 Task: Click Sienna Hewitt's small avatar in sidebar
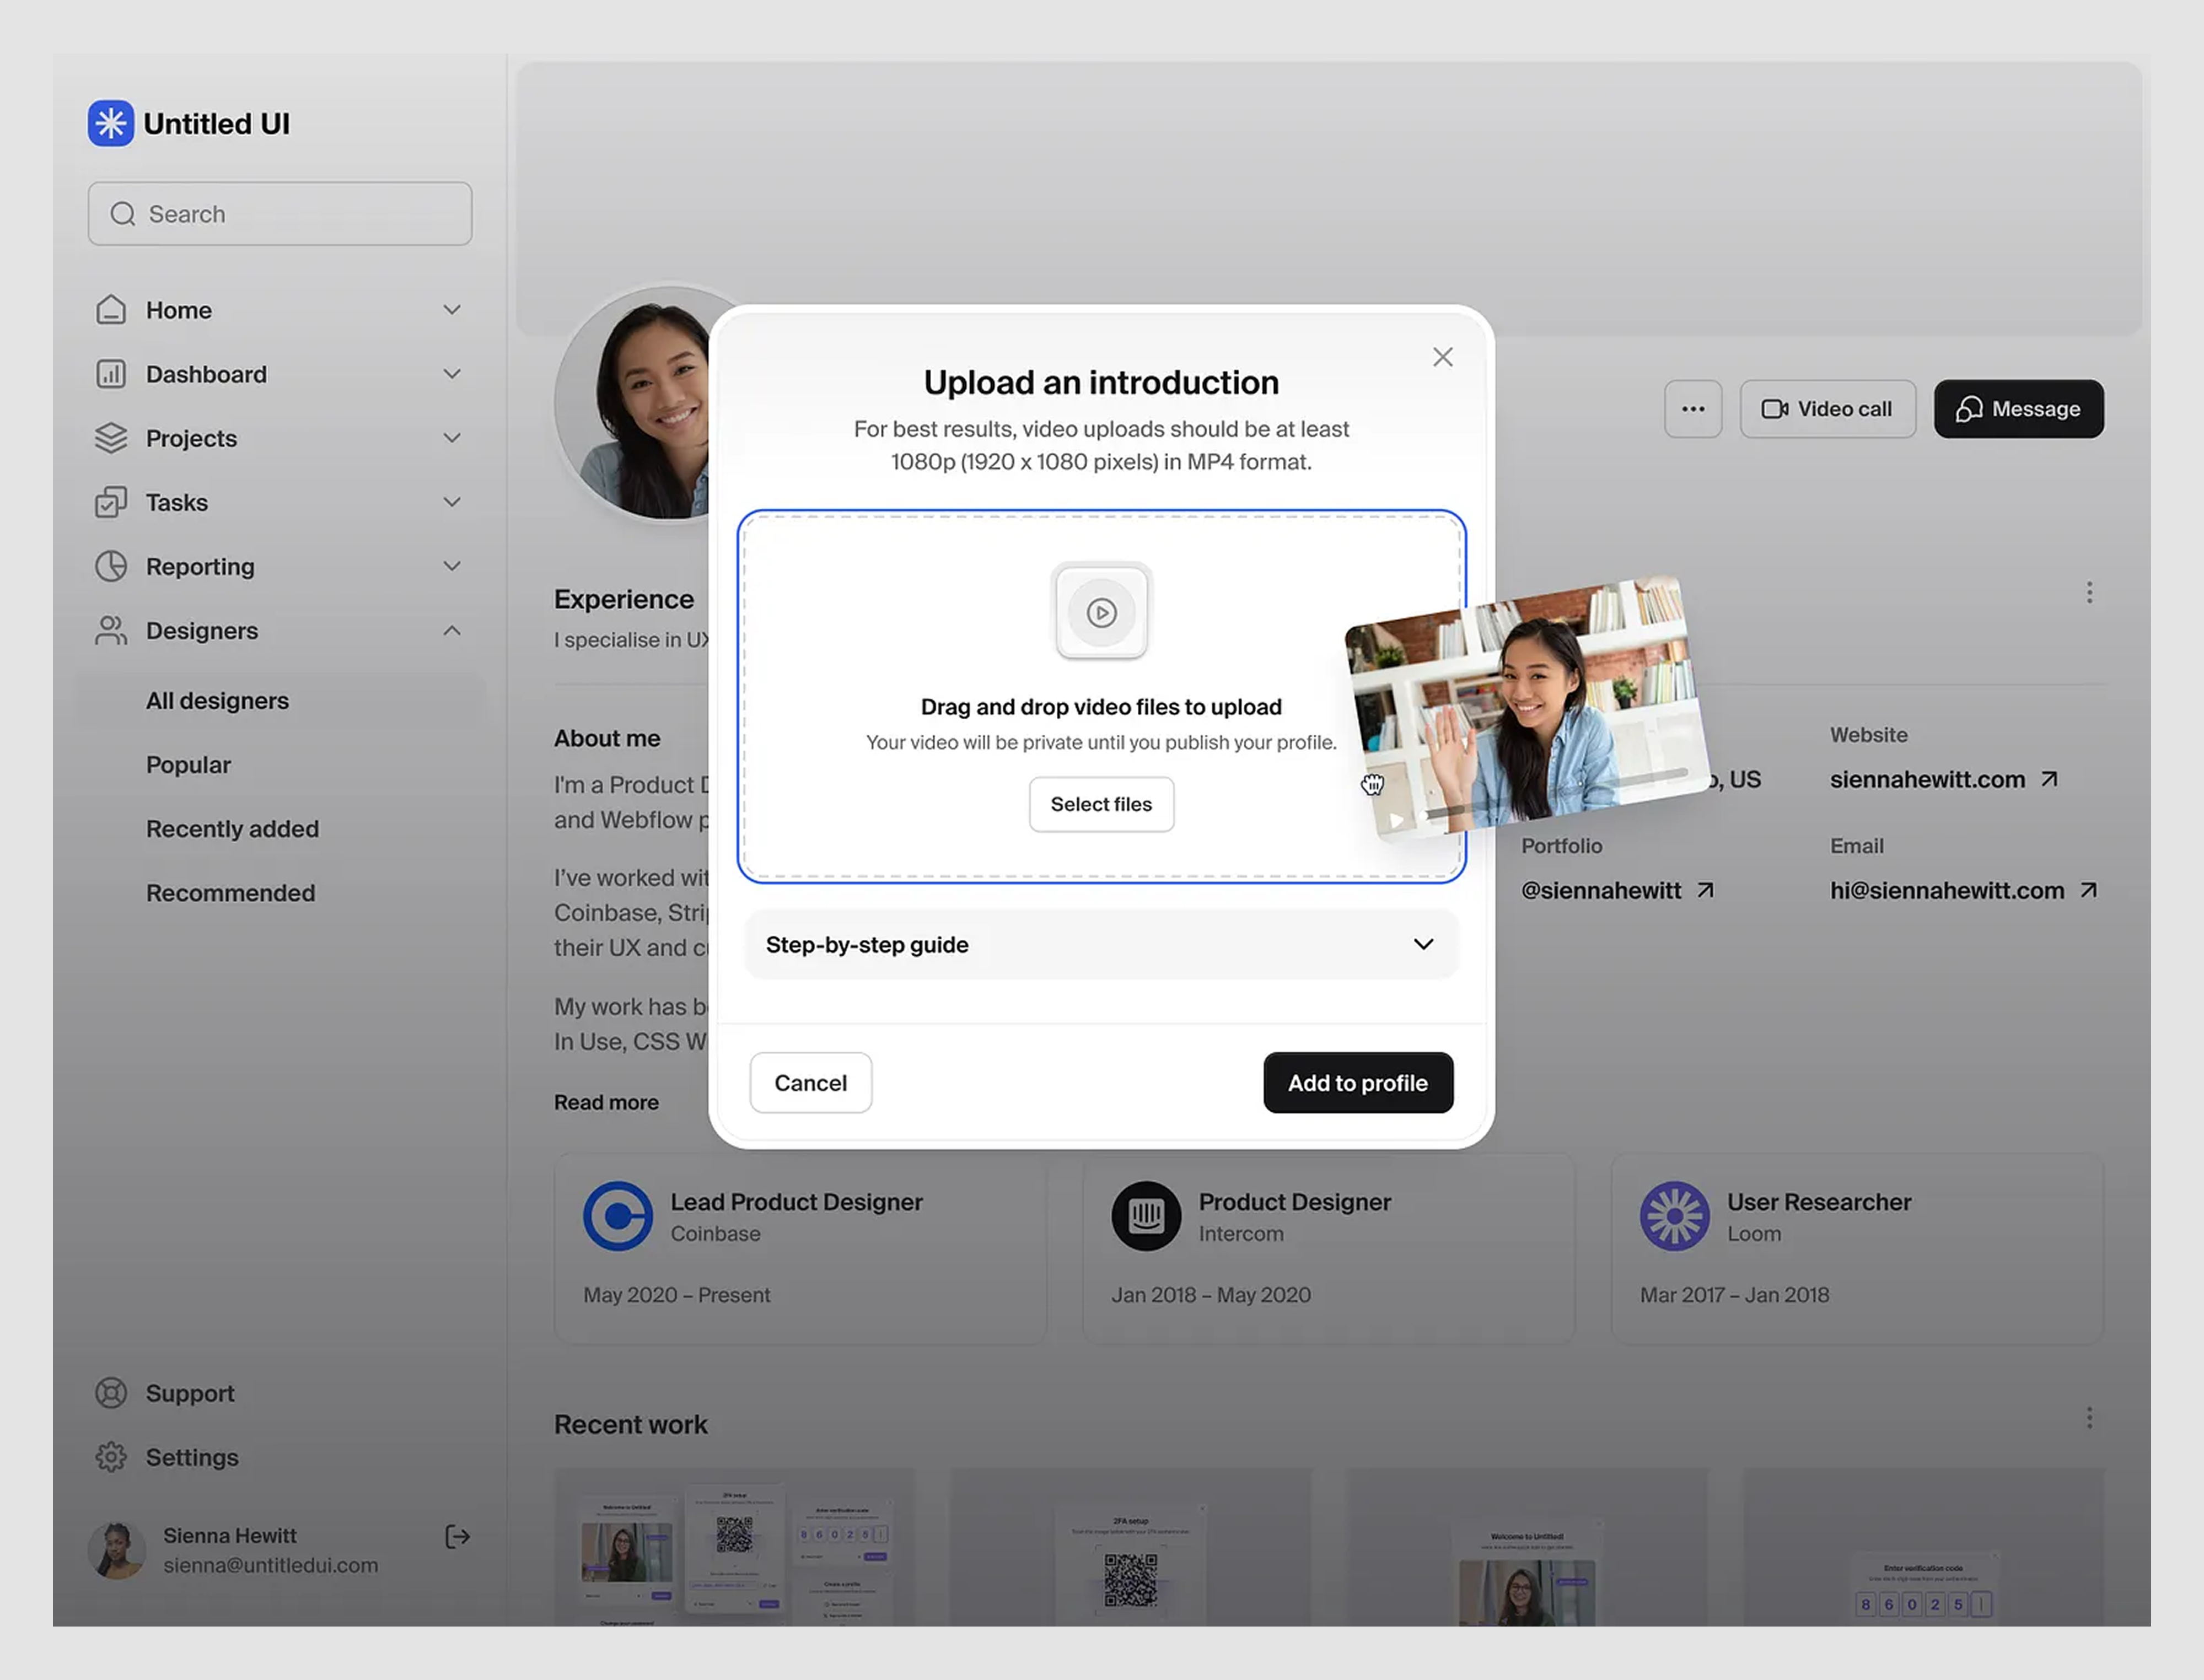(x=117, y=1550)
